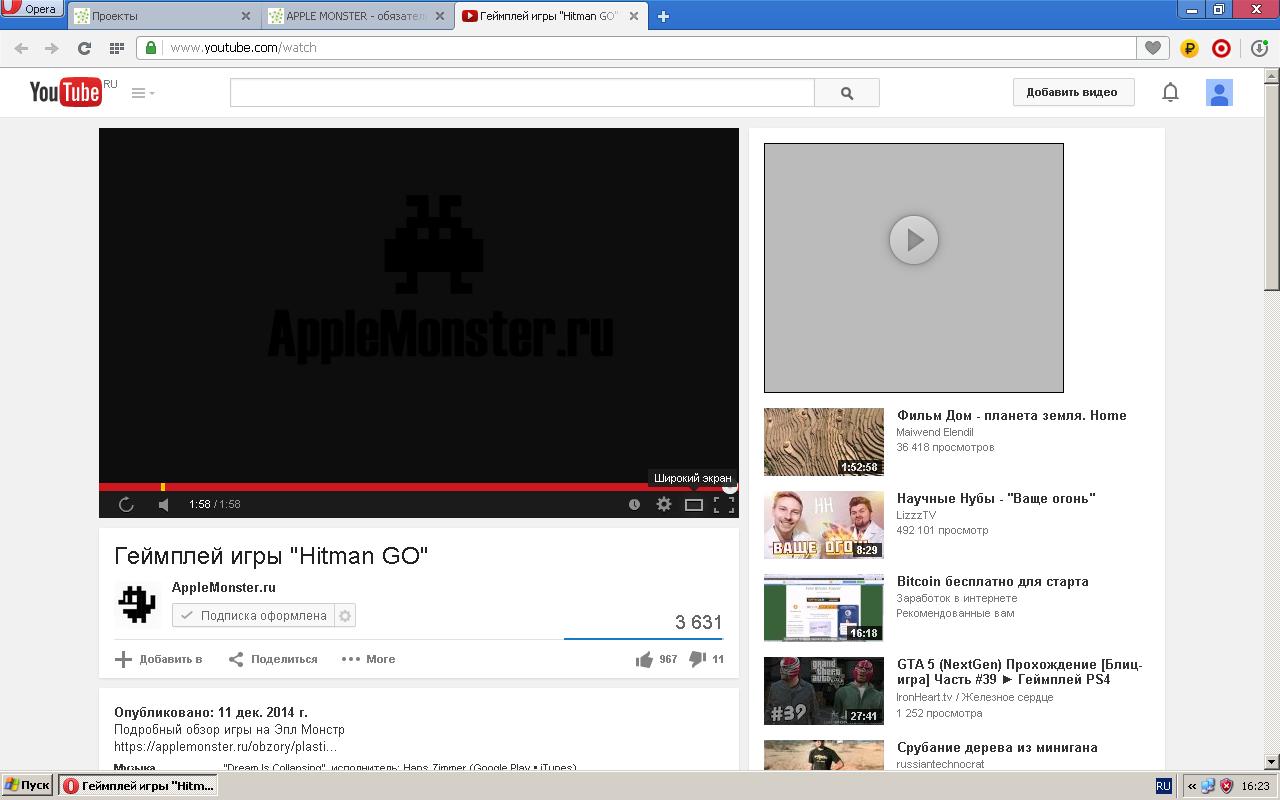Toggle the "Подписка оформлена" subscription button
The height and width of the screenshot is (800, 1280).
point(253,616)
